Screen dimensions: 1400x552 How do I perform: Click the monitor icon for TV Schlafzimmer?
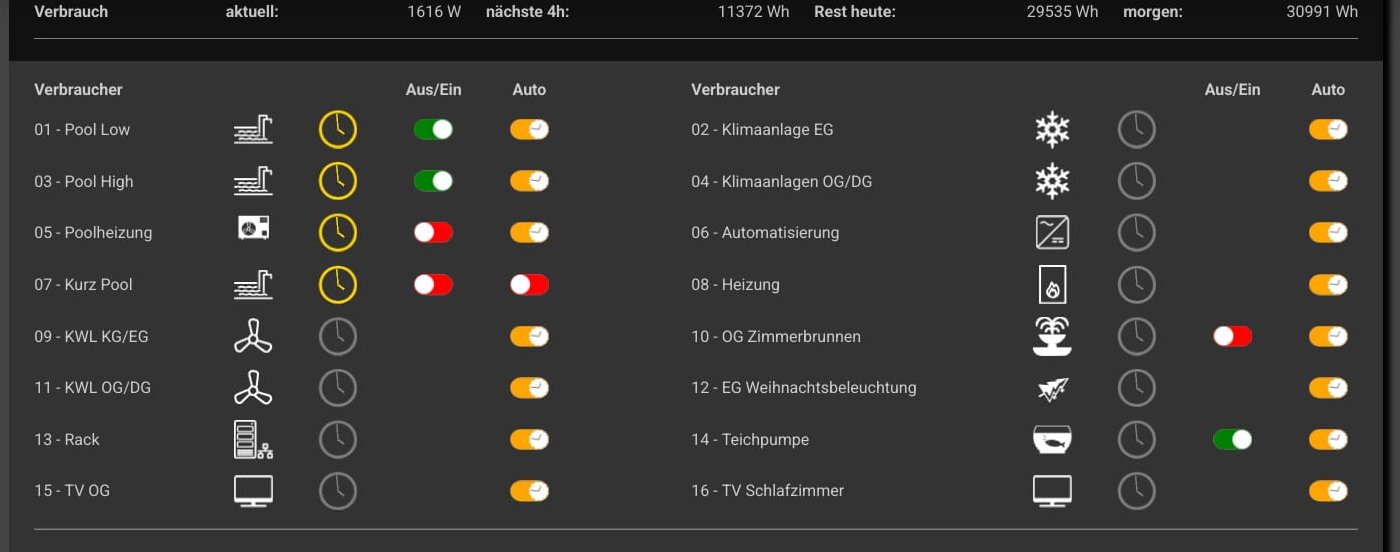pos(1052,491)
